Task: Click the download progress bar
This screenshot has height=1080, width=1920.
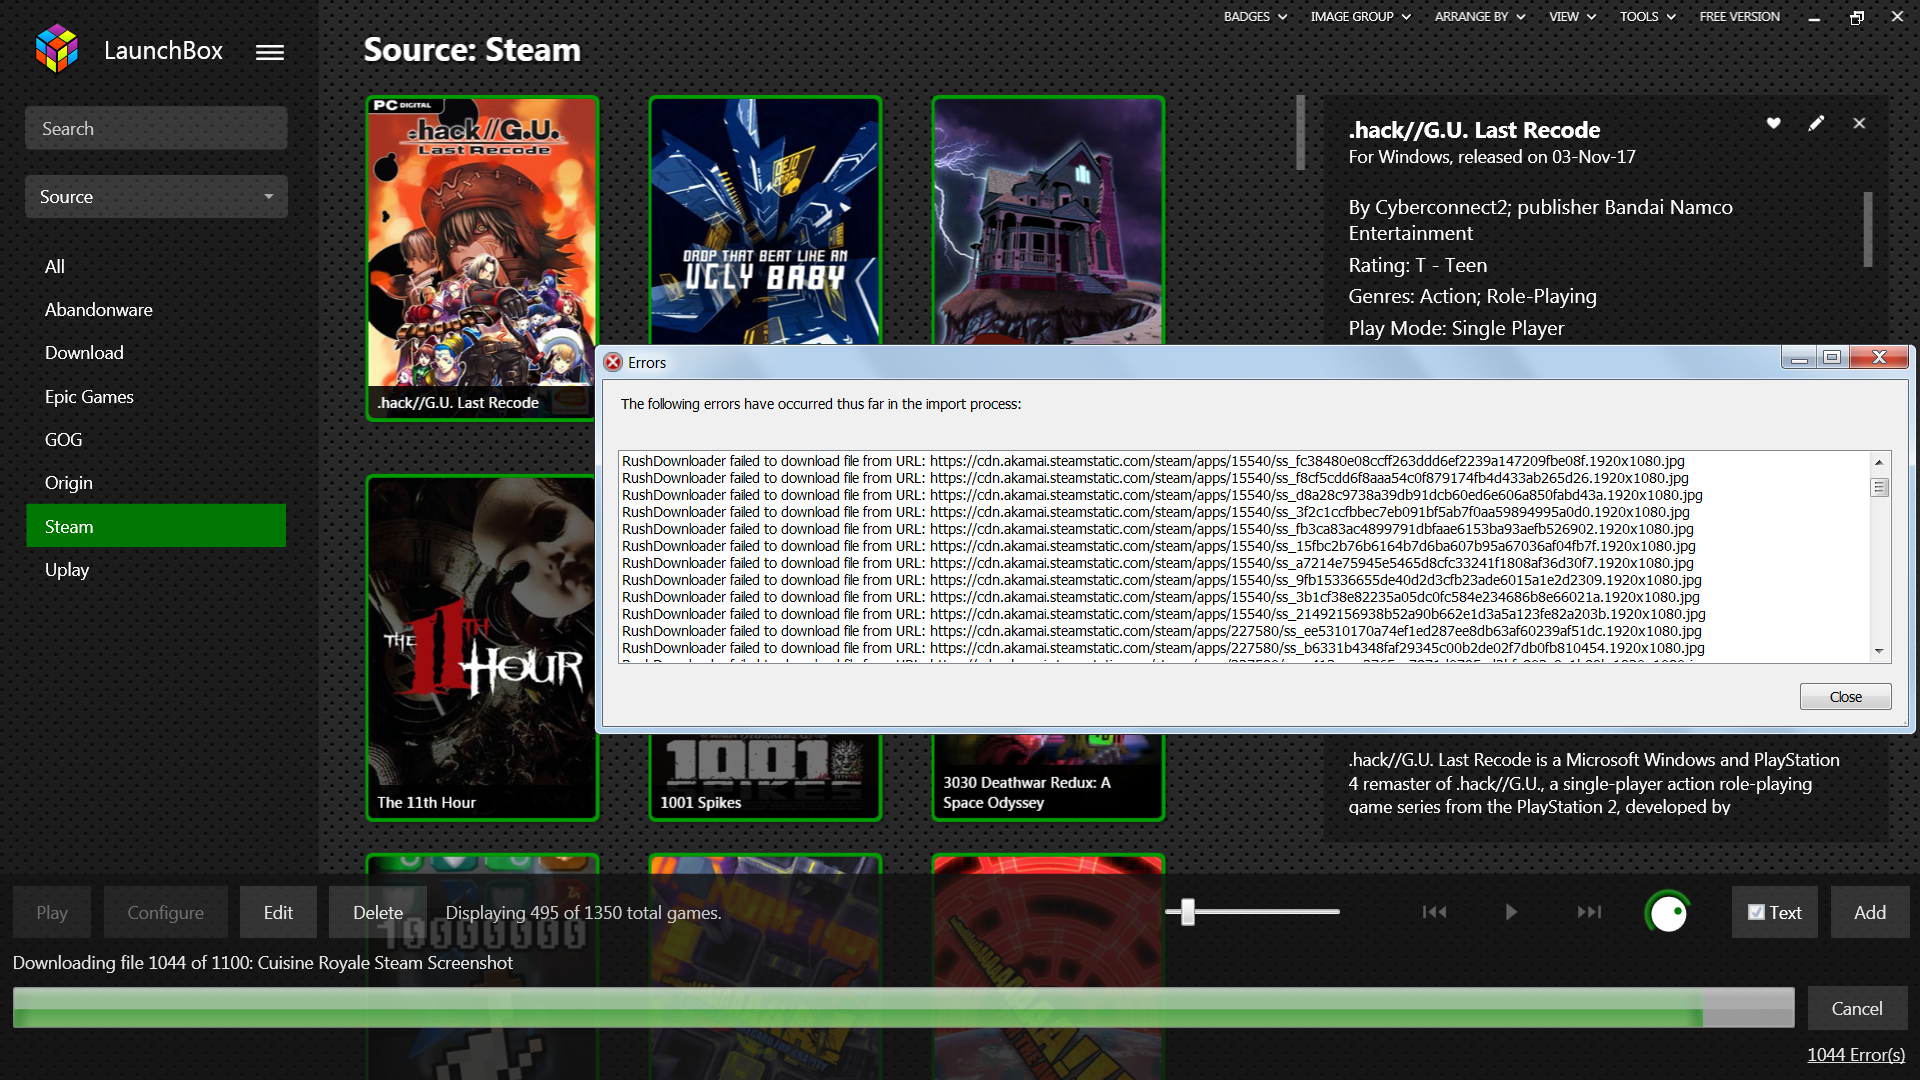Action: (904, 1008)
